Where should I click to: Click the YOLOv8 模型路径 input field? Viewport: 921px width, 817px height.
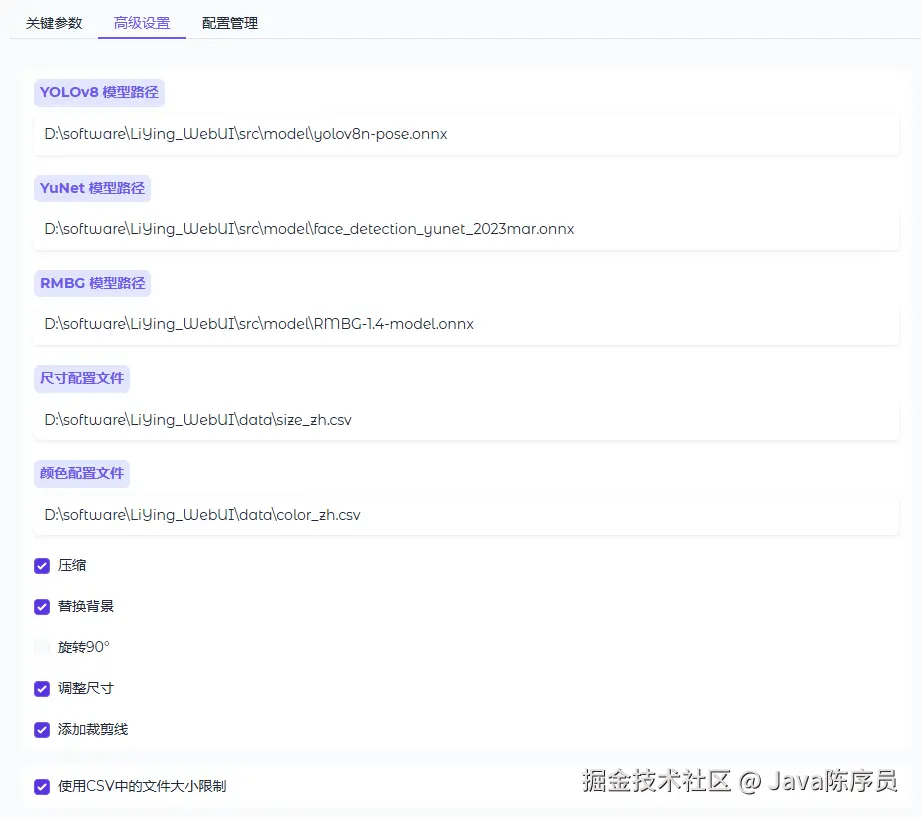click(466, 135)
